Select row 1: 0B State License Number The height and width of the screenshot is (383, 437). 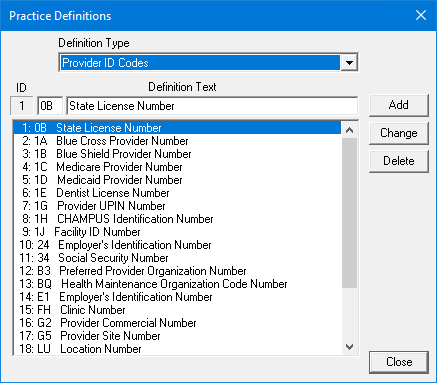[177, 128]
